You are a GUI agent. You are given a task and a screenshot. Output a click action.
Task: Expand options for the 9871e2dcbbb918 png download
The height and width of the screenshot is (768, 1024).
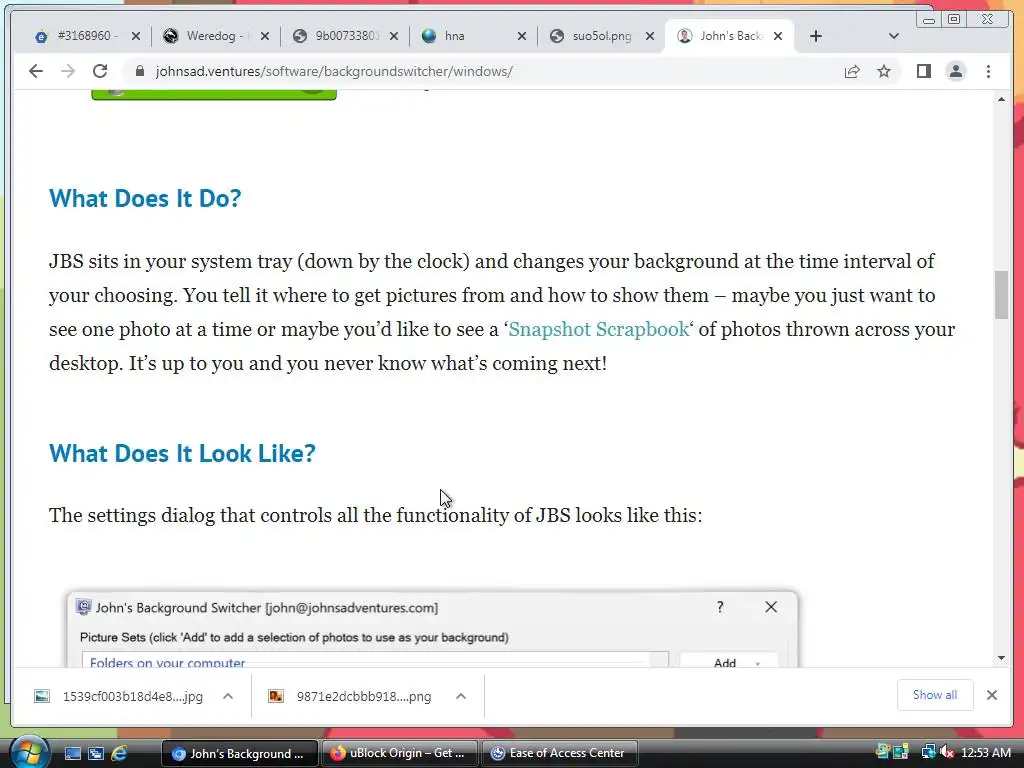[x=461, y=696]
